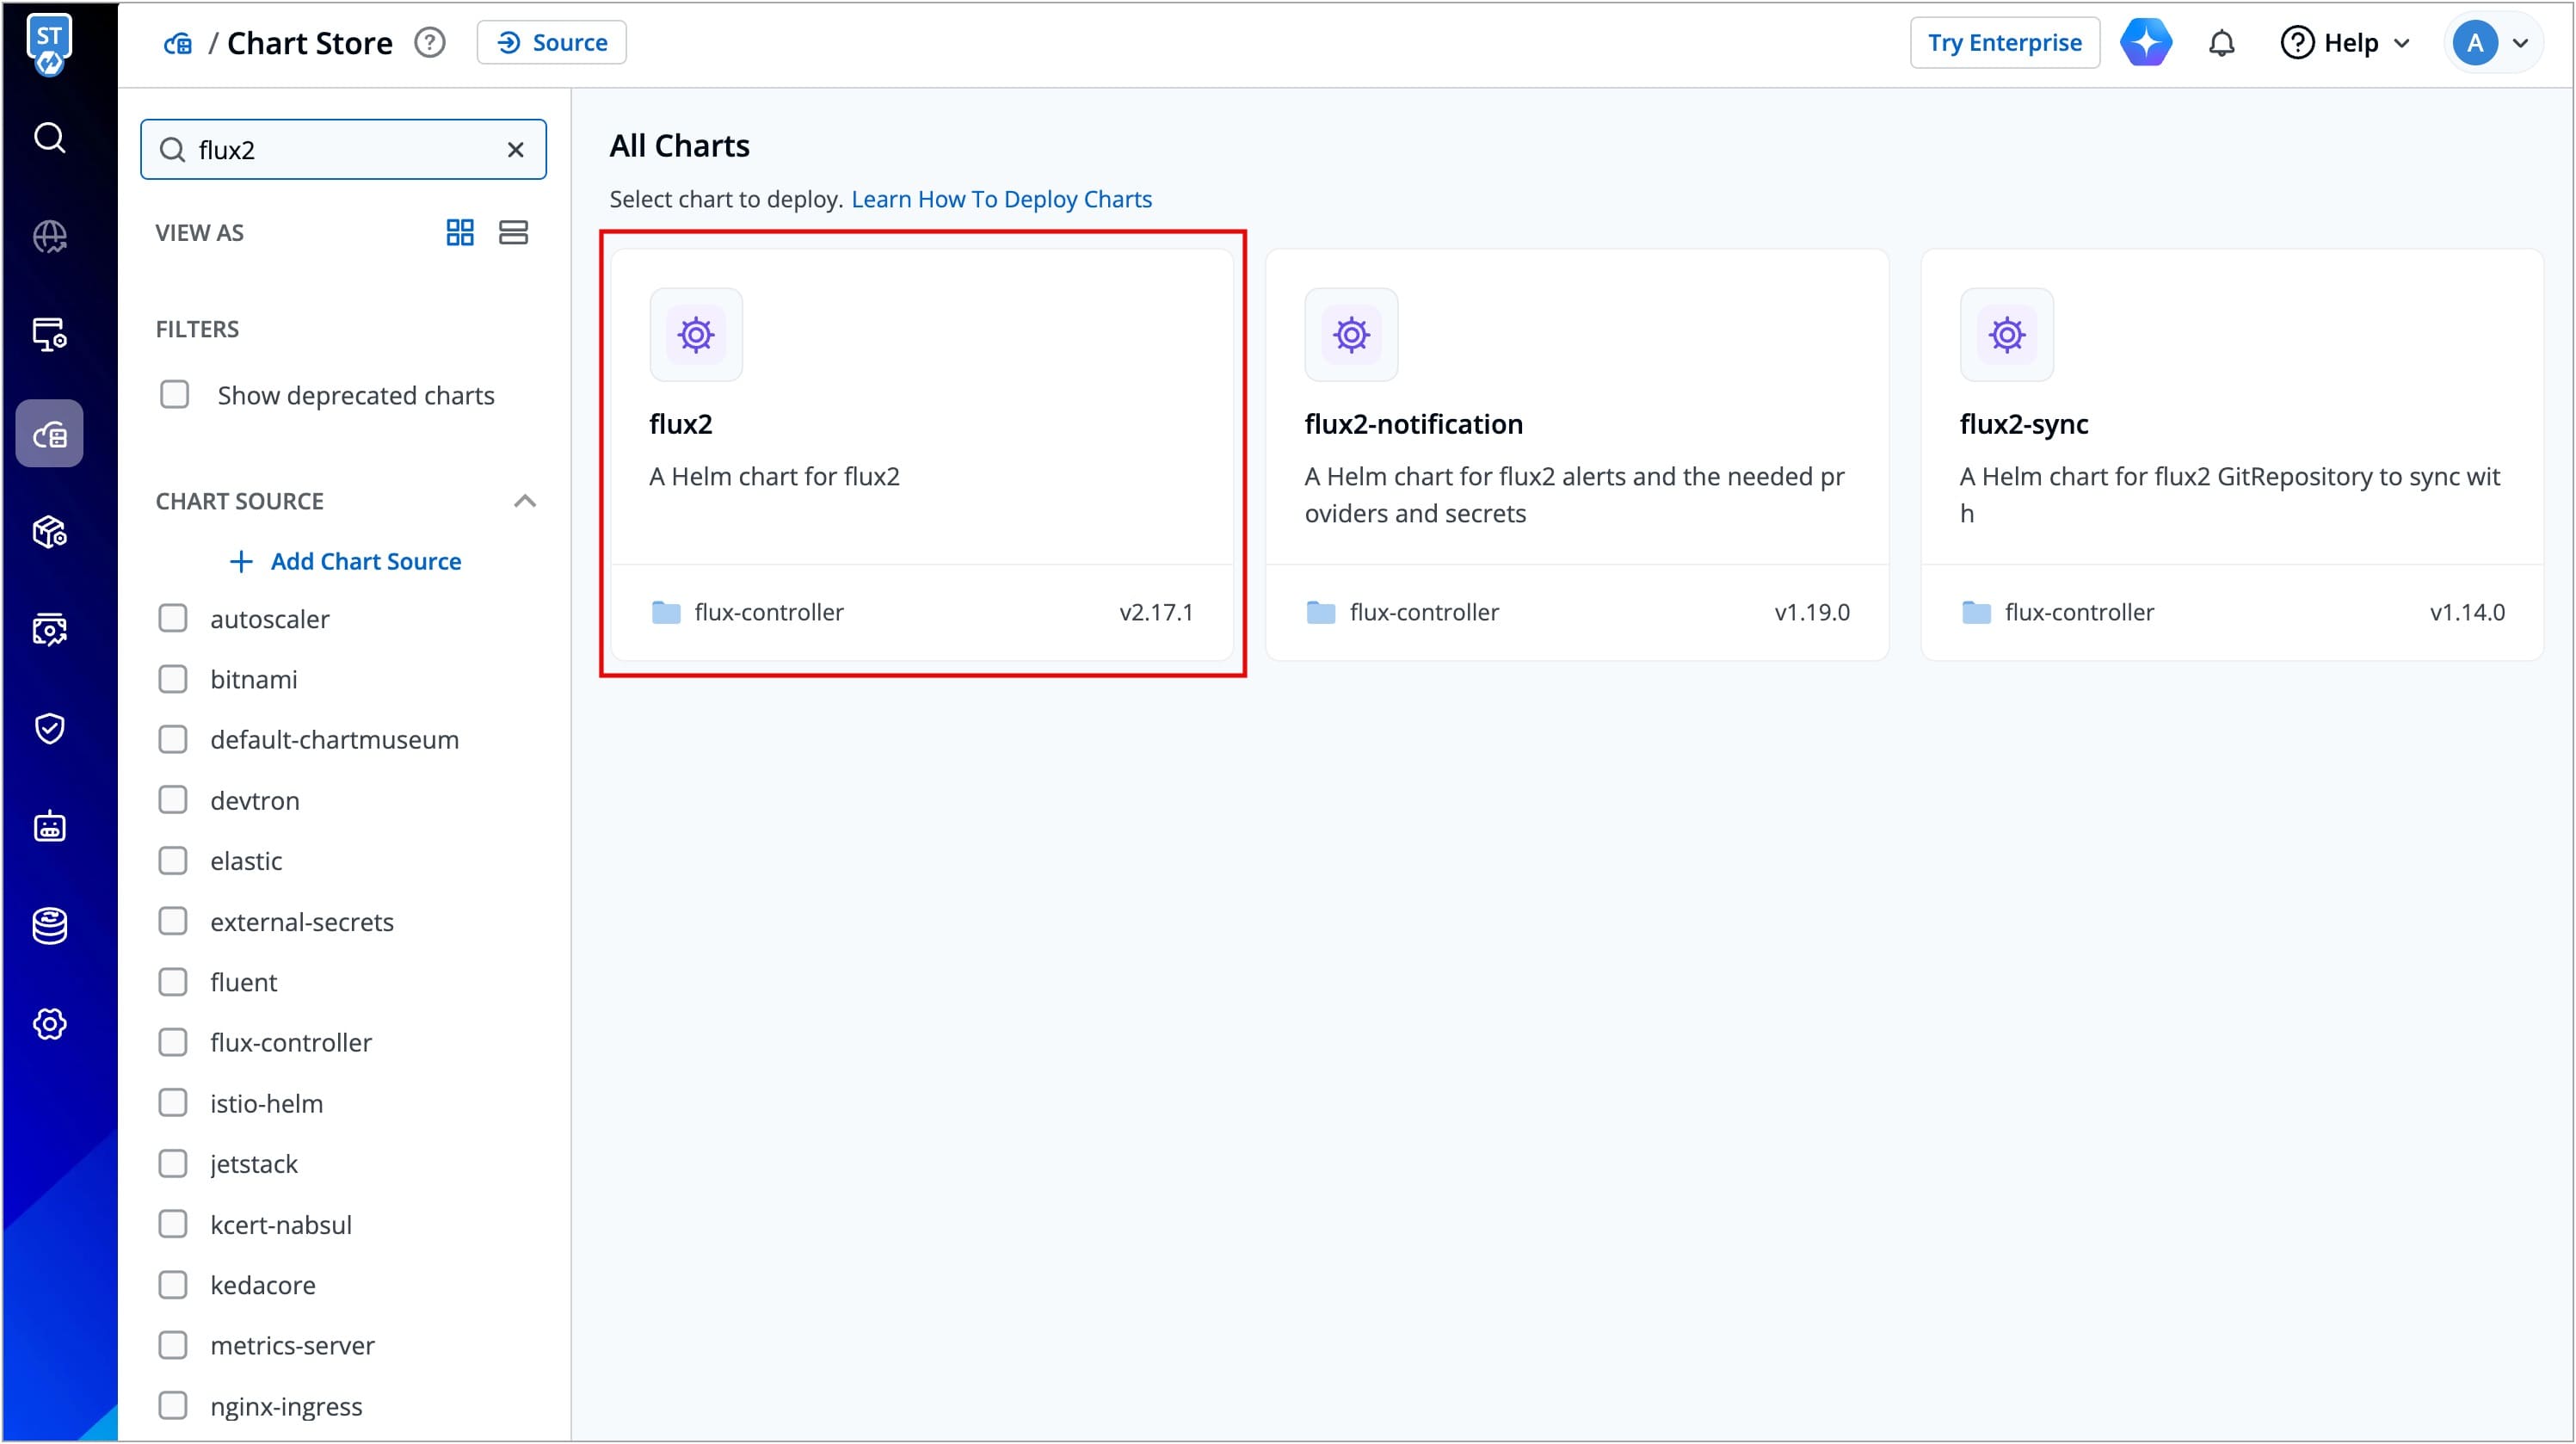Check the flux-controller chart source

pyautogui.click(x=173, y=1042)
